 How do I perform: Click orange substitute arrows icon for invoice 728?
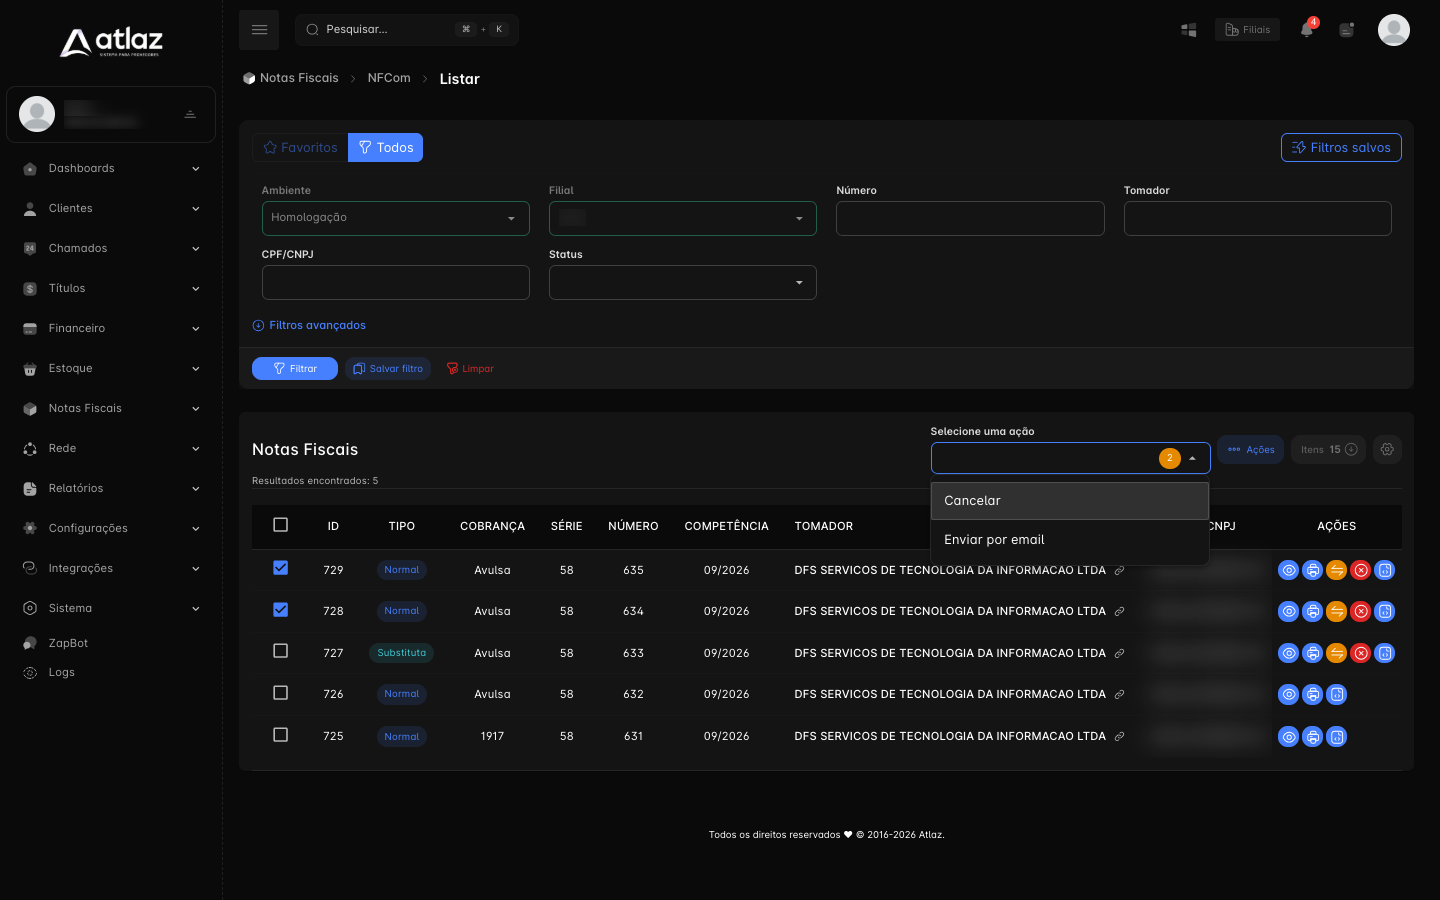click(1337, 611)
